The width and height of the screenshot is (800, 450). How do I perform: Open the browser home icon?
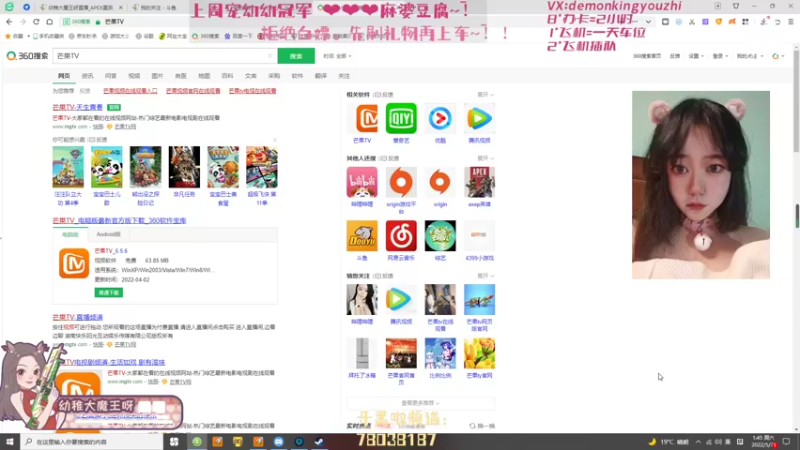click(49, 22)
